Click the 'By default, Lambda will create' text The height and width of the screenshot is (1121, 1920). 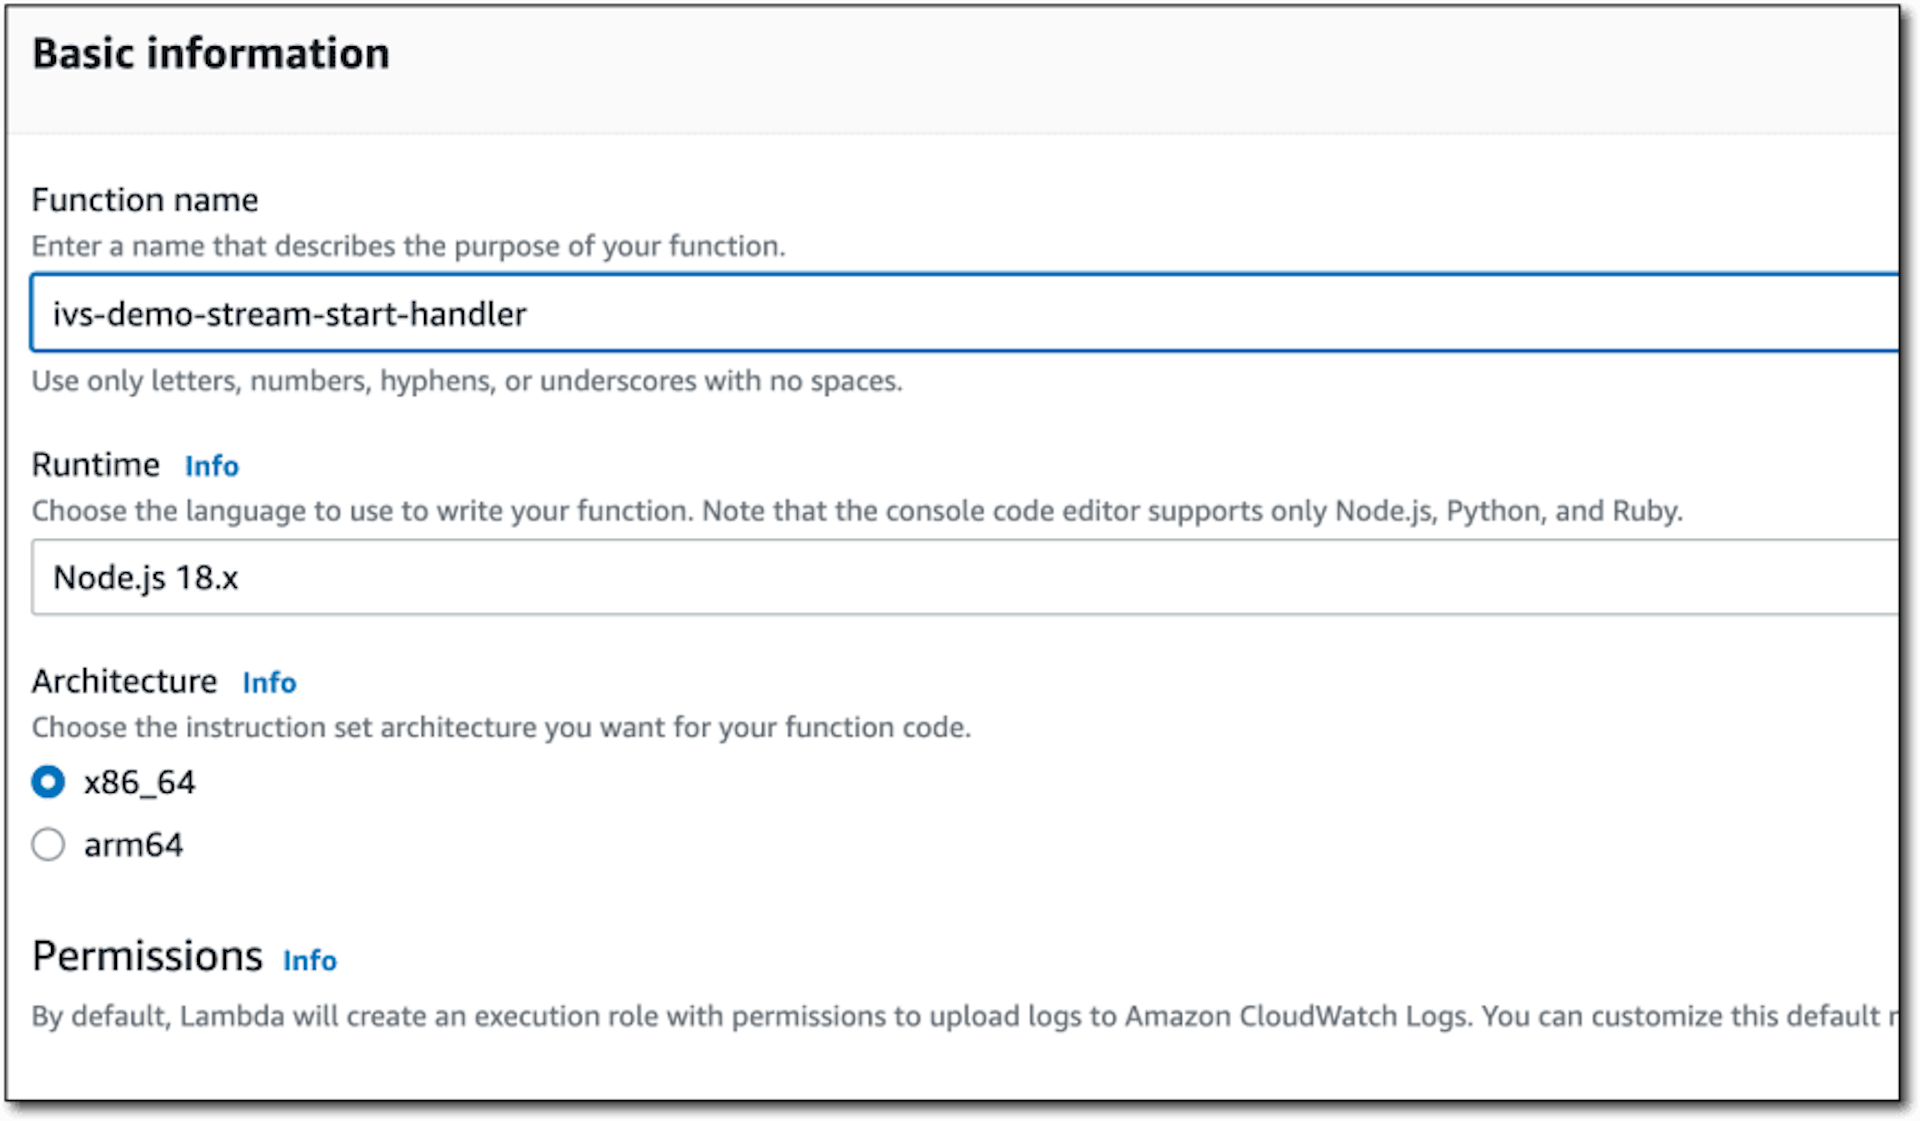click(x=965, y=1016)
